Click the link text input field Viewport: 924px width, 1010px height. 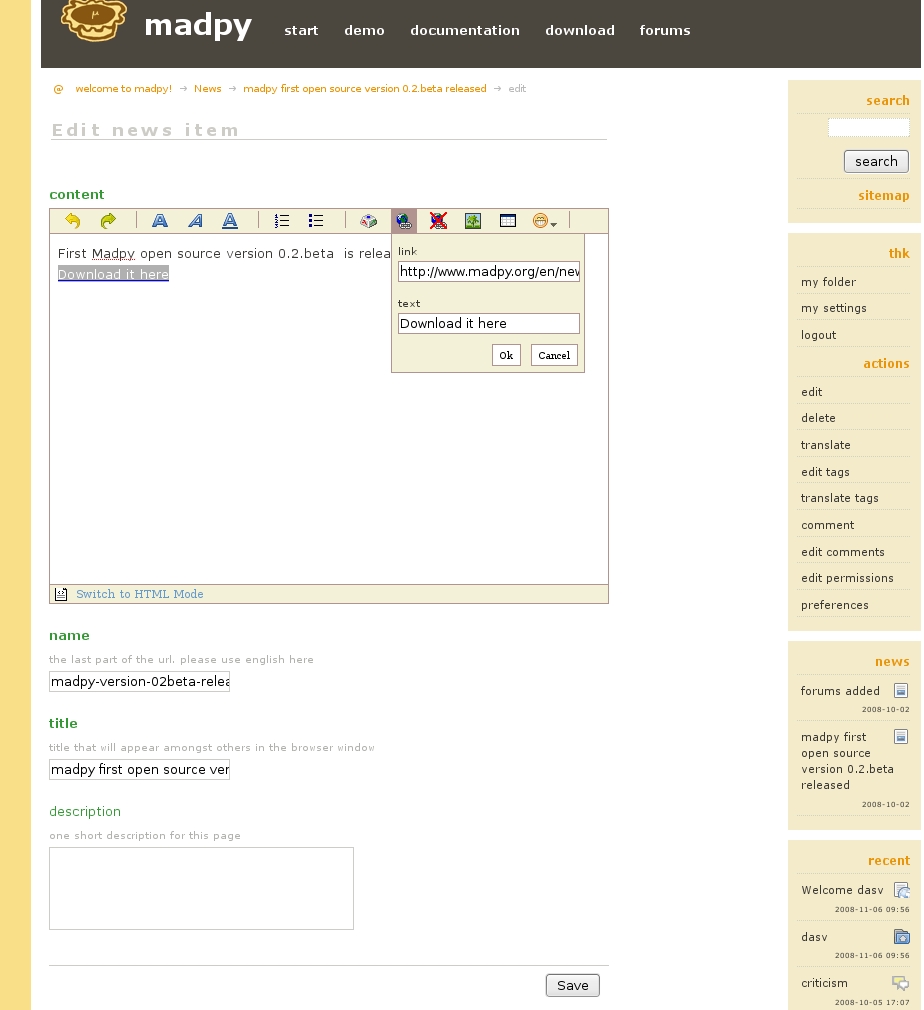(x=489, y=323)
